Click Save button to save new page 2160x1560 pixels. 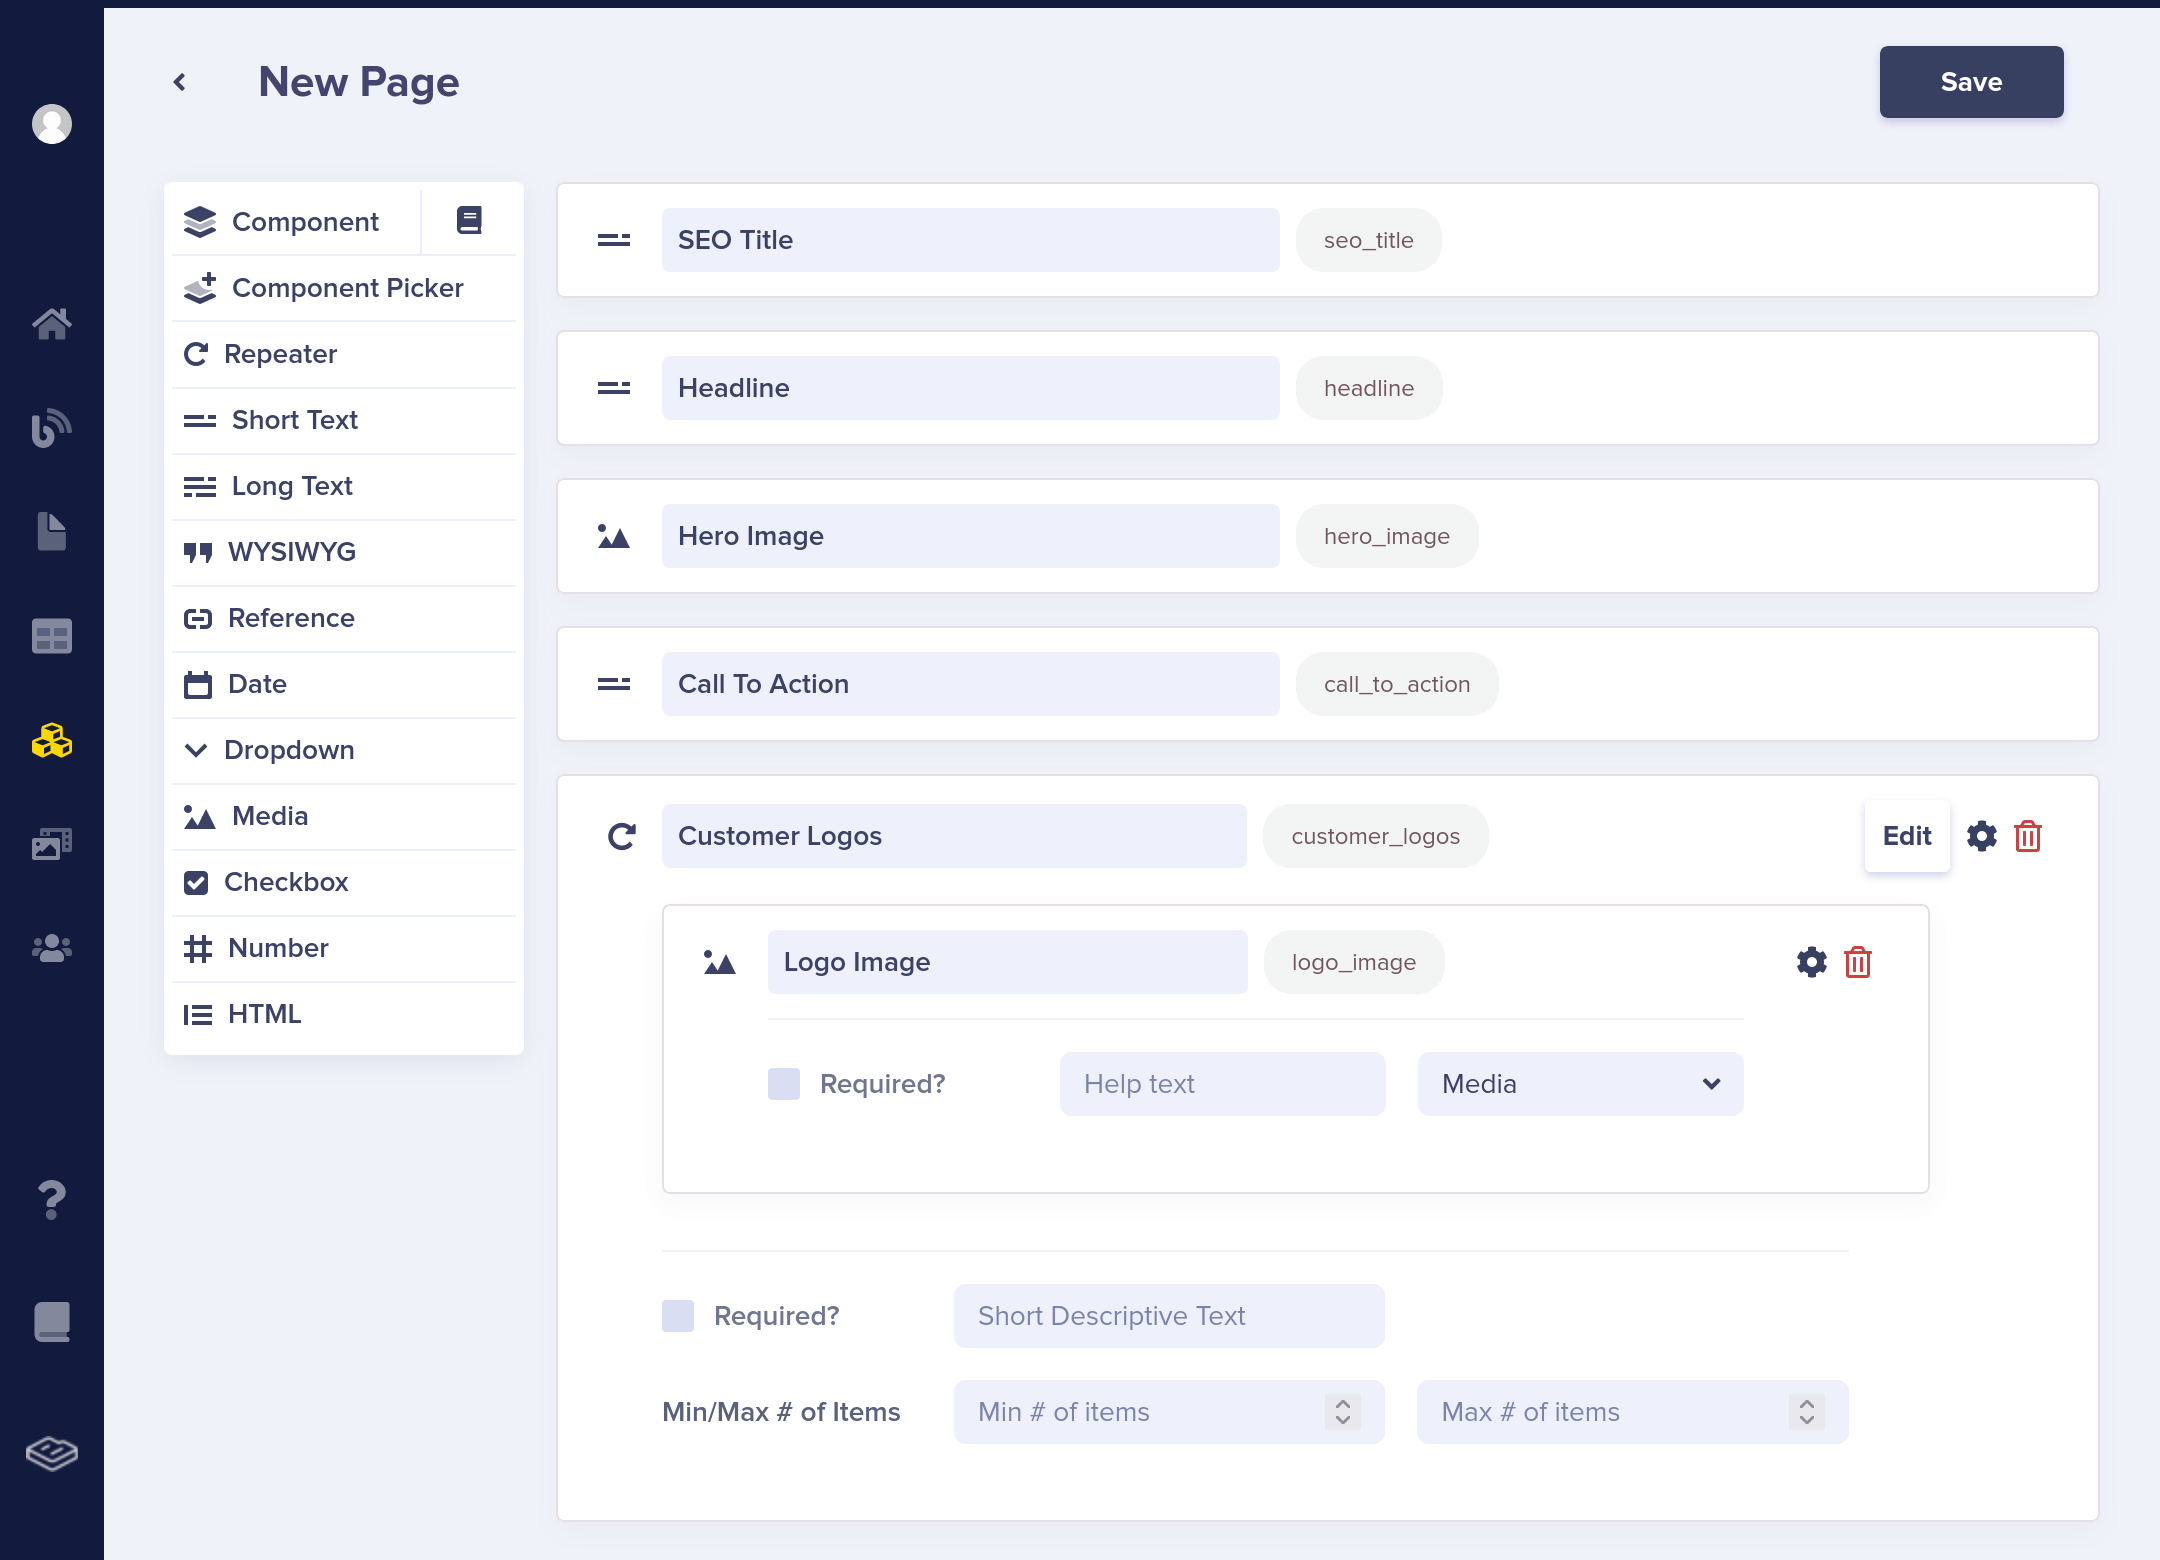1970,81
